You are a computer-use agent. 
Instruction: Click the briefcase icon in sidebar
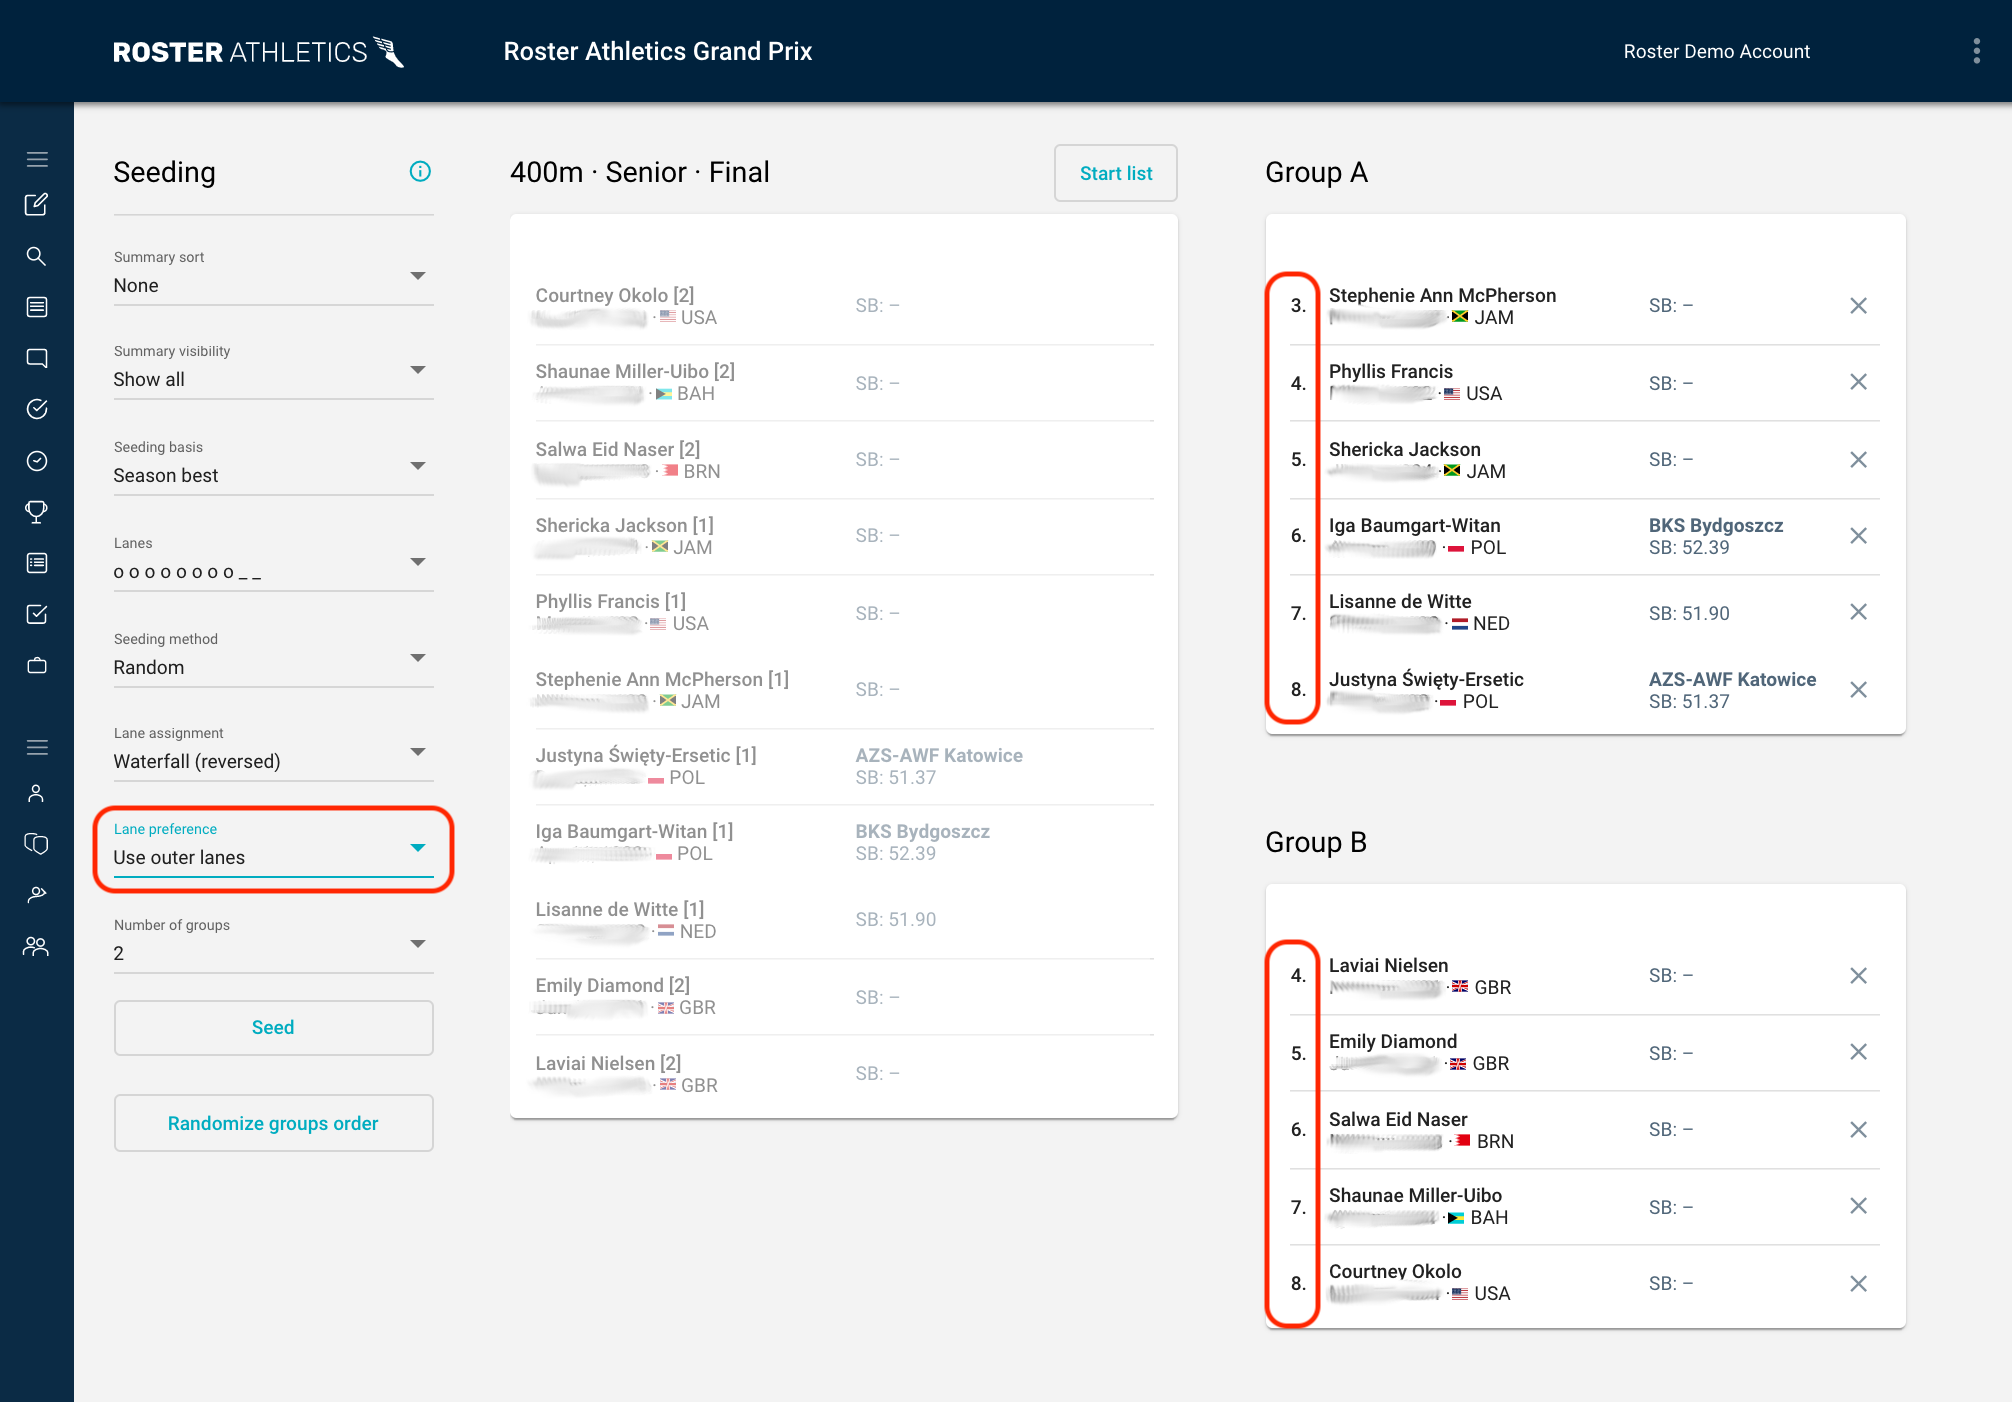click(37, 666)
